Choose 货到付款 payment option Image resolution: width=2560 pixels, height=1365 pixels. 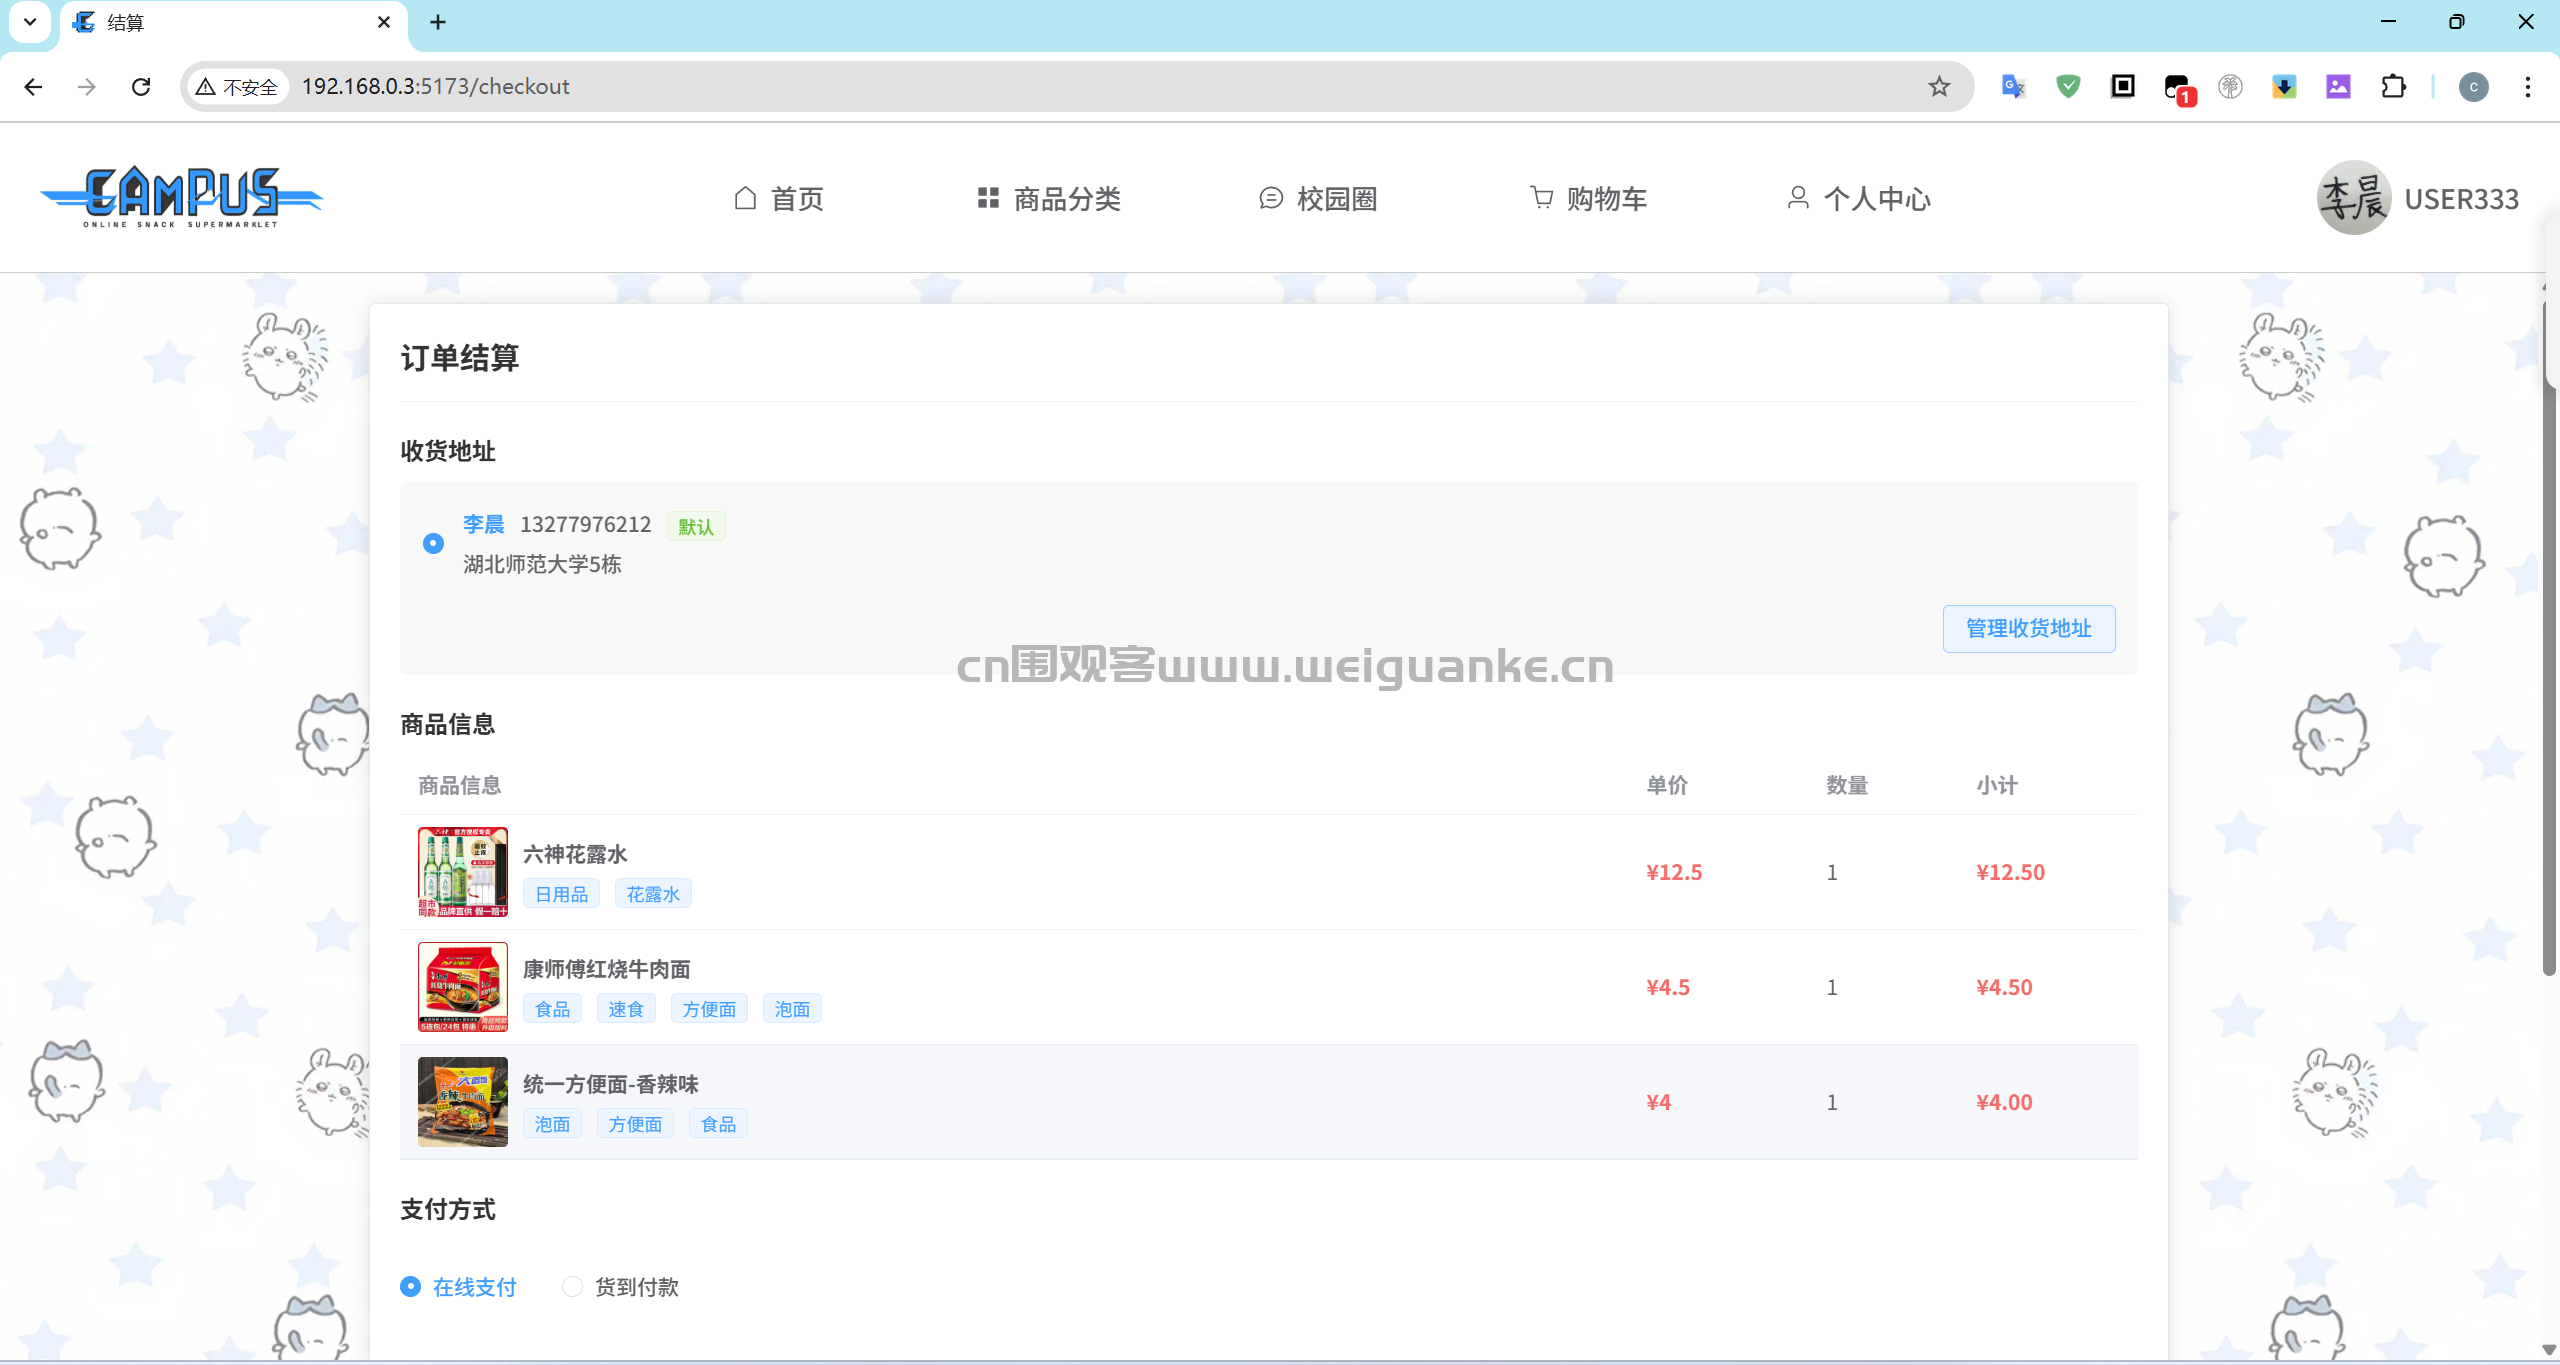click(572, 1286)
